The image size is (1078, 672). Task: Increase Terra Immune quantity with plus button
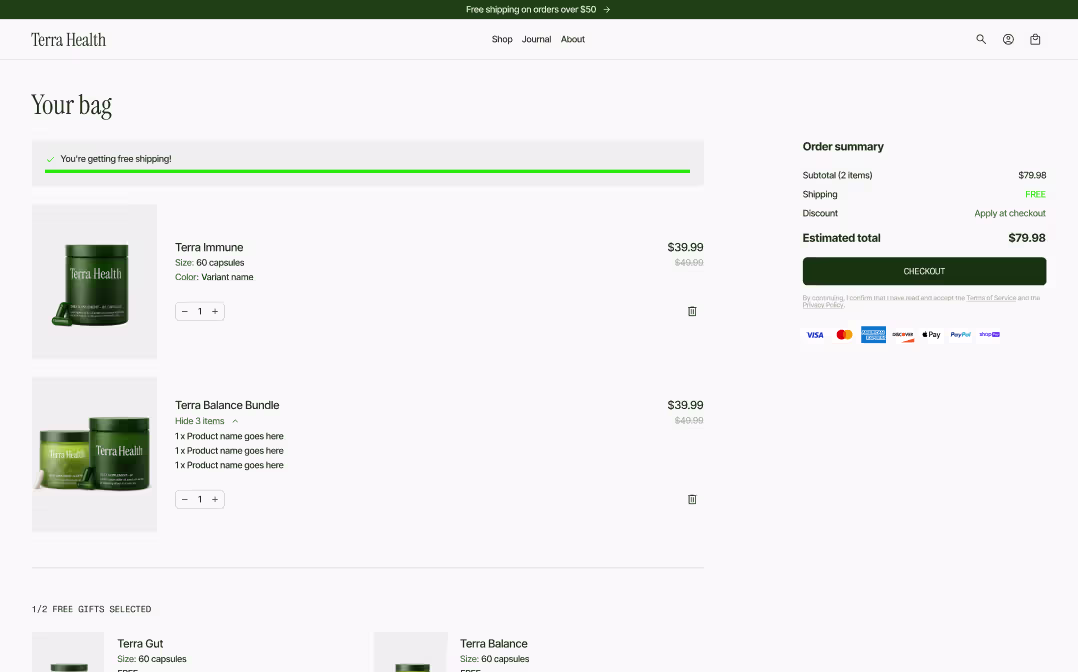(x=215, y=311)
